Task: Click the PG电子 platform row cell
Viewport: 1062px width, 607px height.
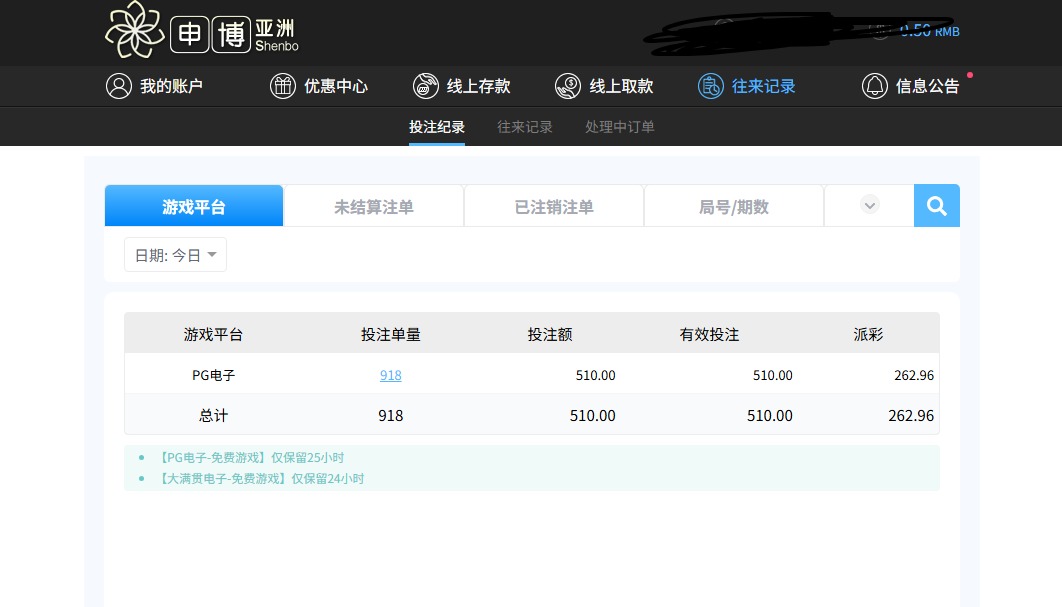Action: [213, 375]
